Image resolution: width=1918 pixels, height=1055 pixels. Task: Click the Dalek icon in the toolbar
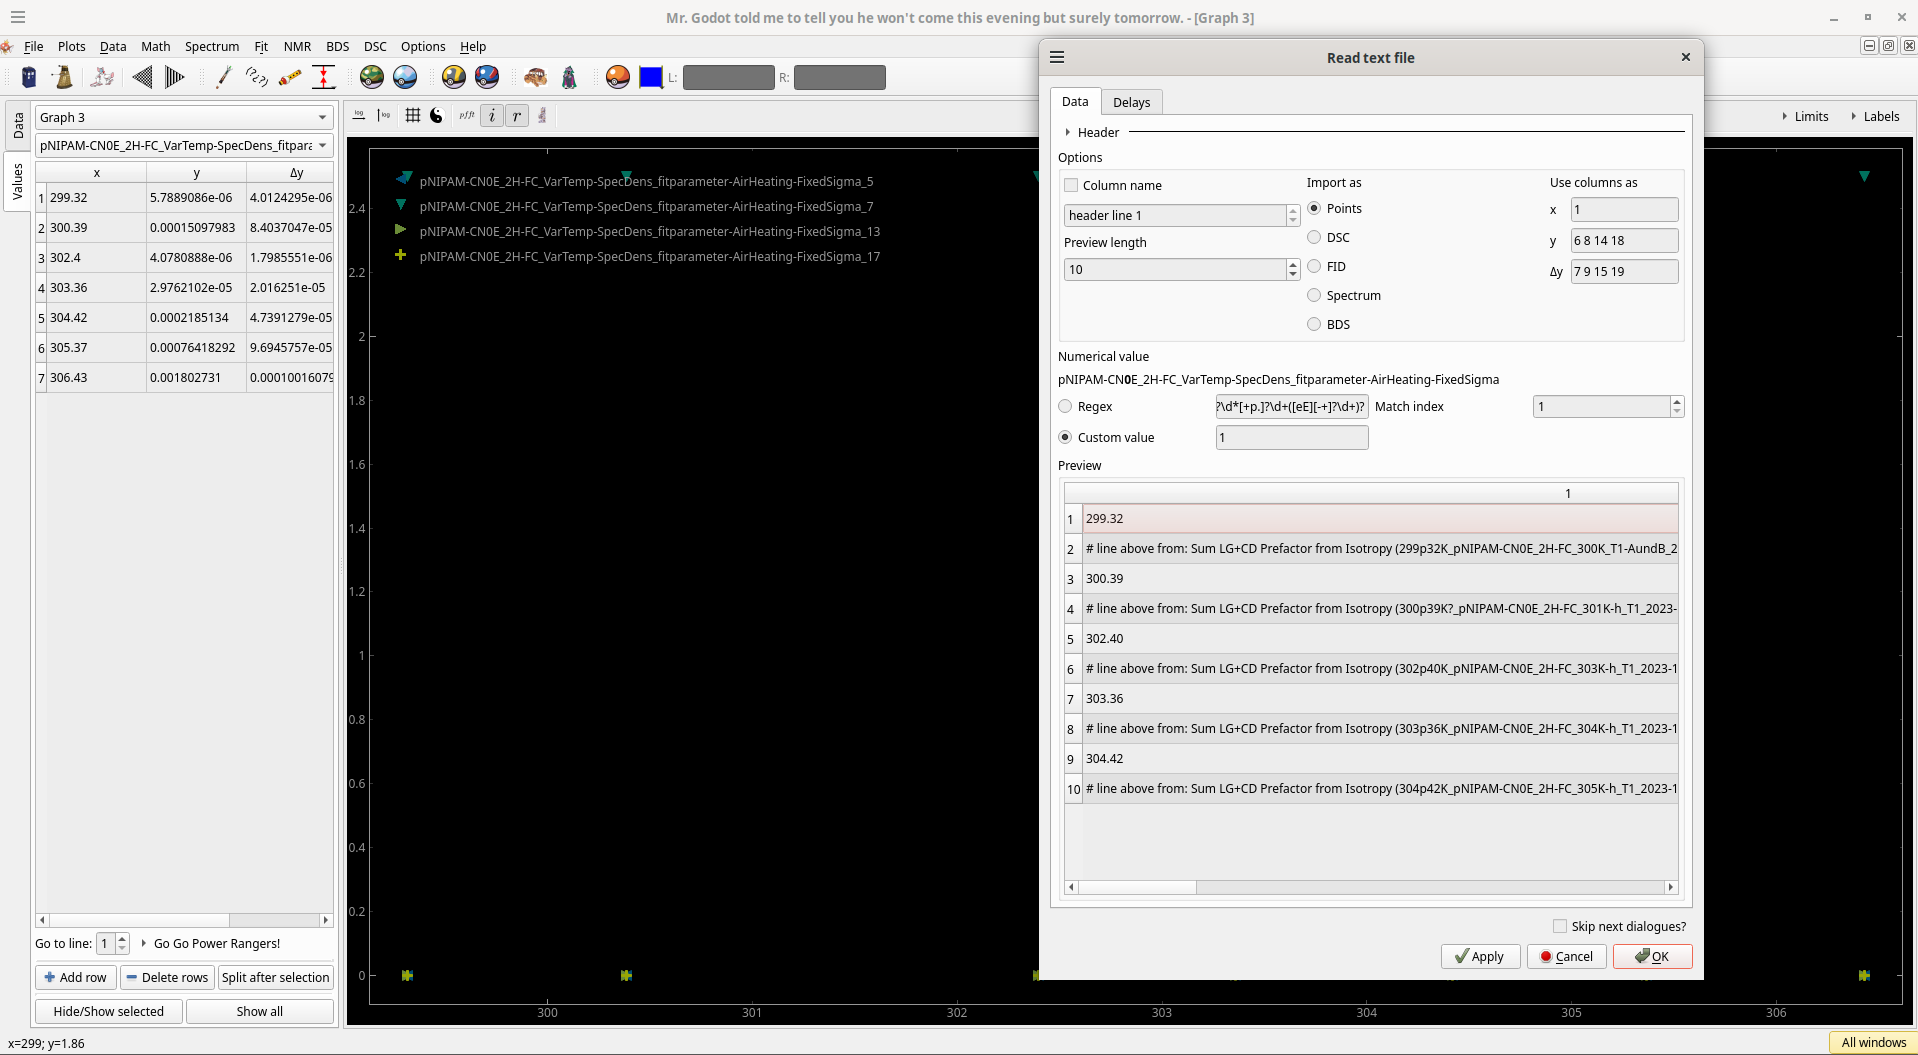coord(63,77)
